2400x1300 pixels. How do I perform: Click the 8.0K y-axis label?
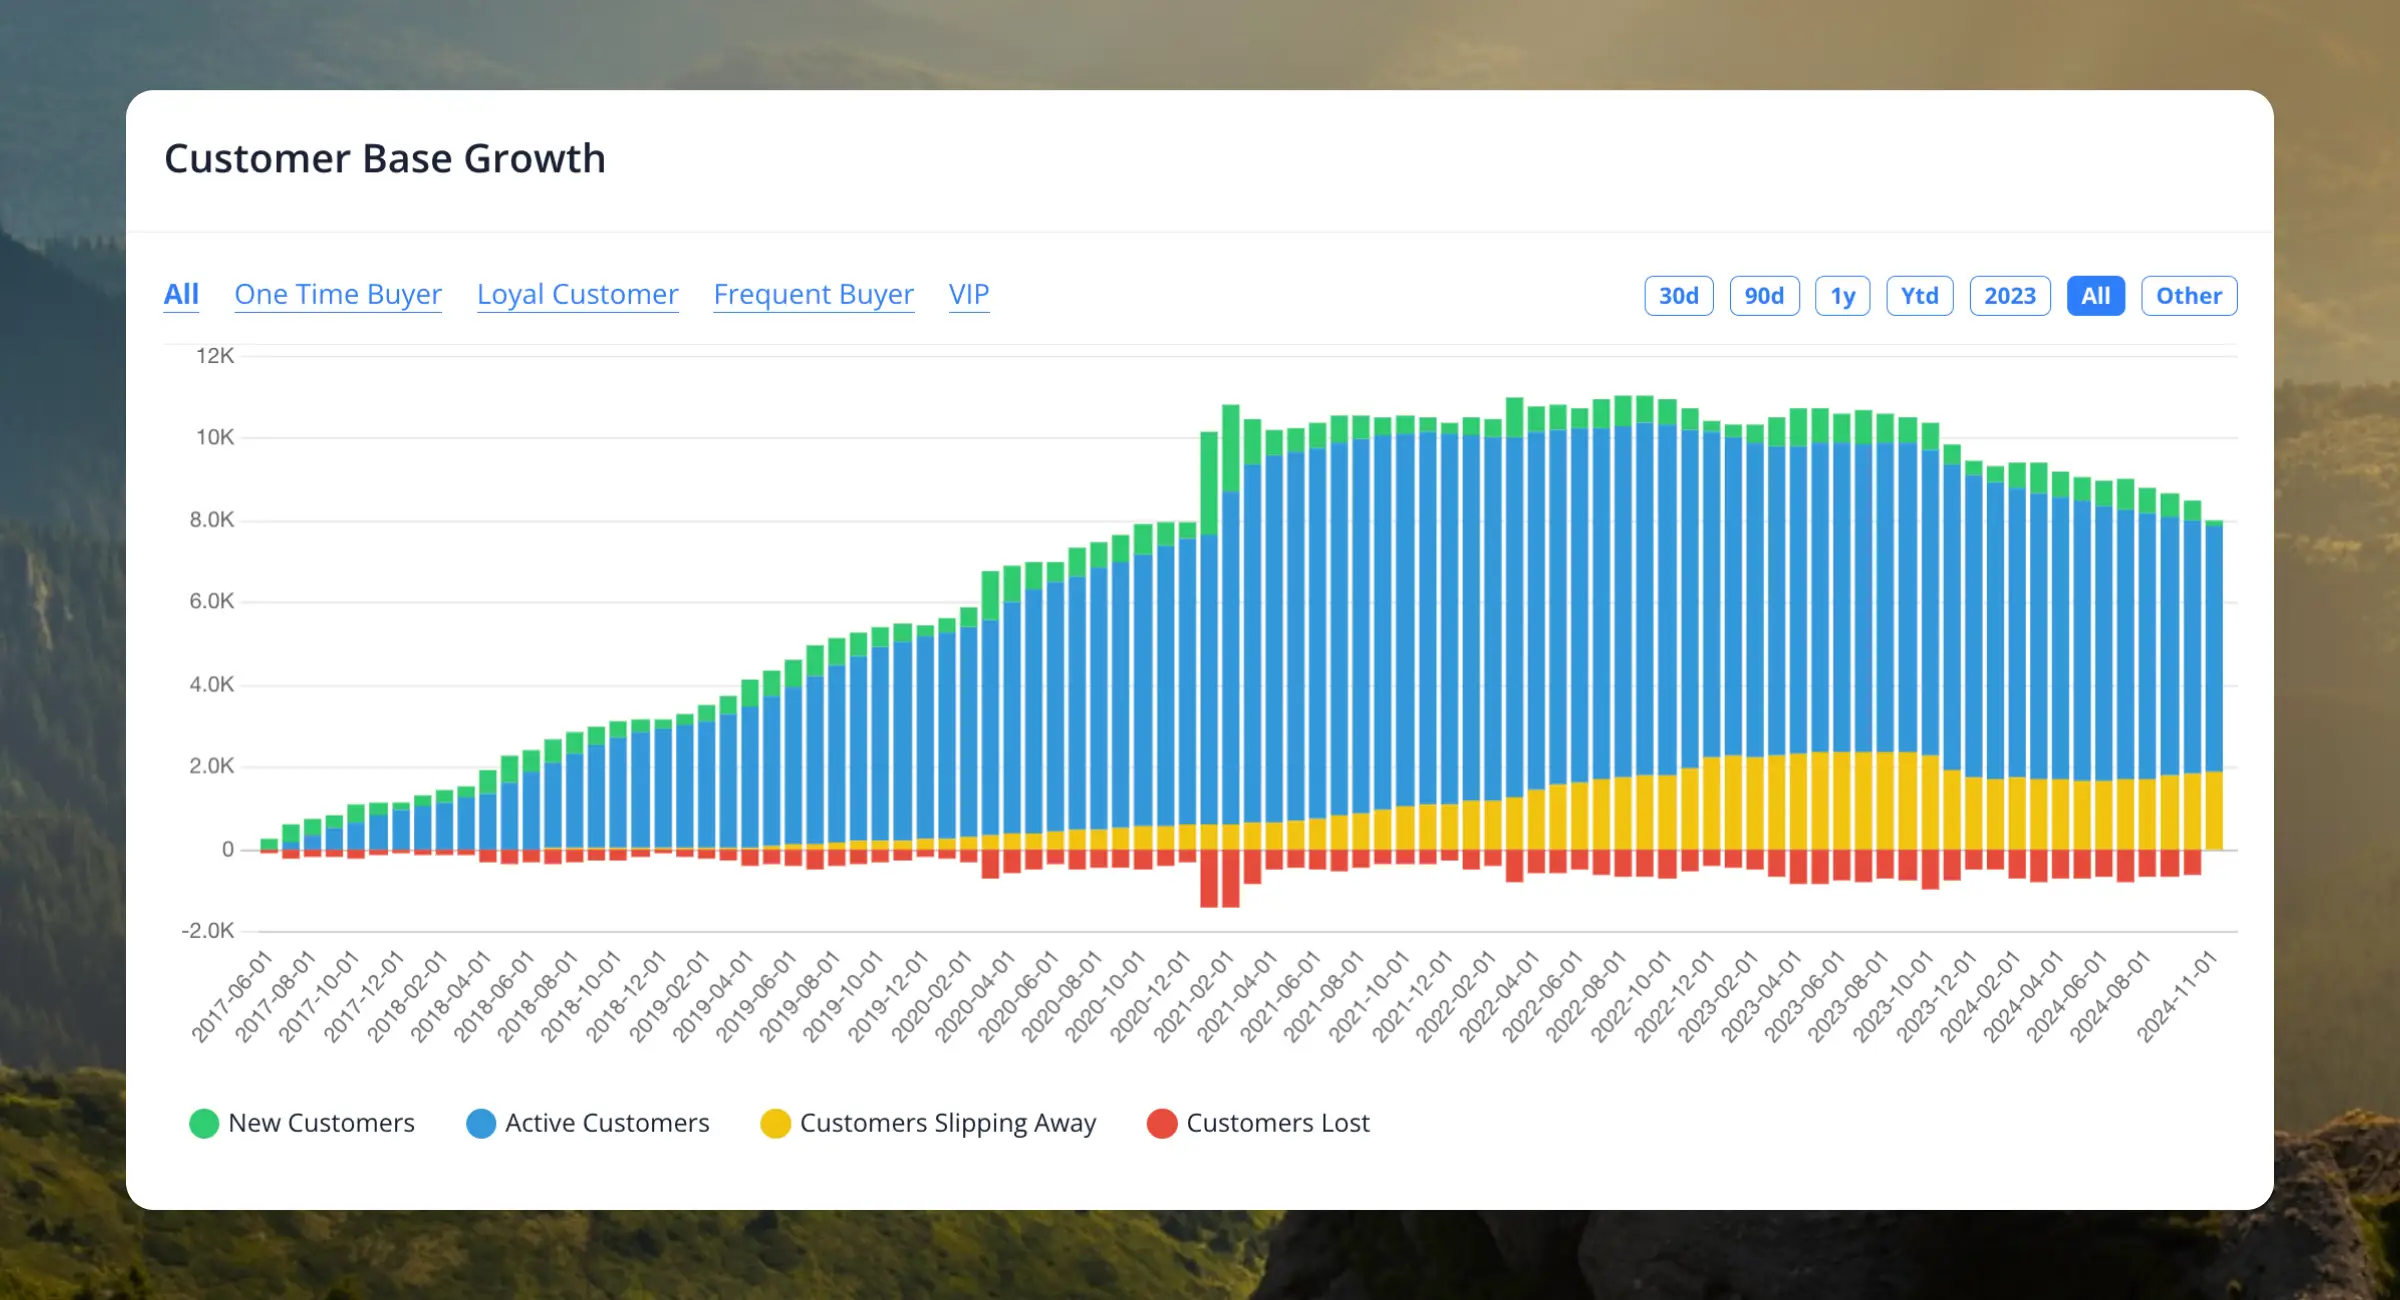coord(212,520)
